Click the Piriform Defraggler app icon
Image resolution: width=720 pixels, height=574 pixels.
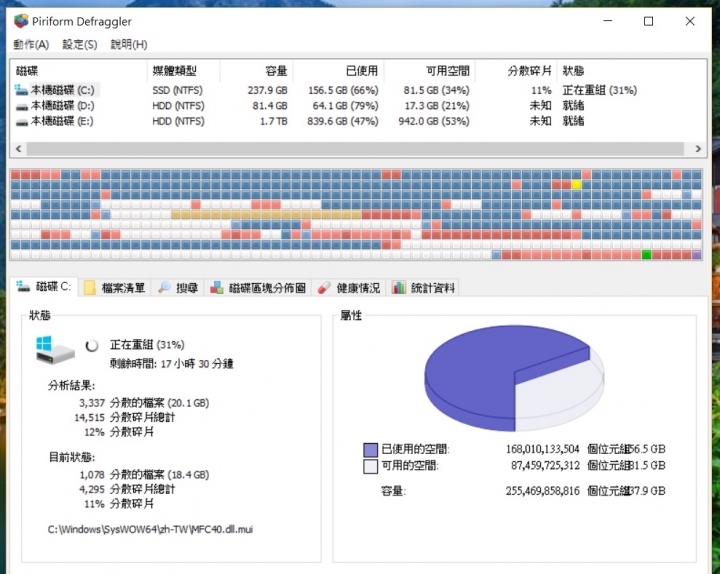[21, 21]
